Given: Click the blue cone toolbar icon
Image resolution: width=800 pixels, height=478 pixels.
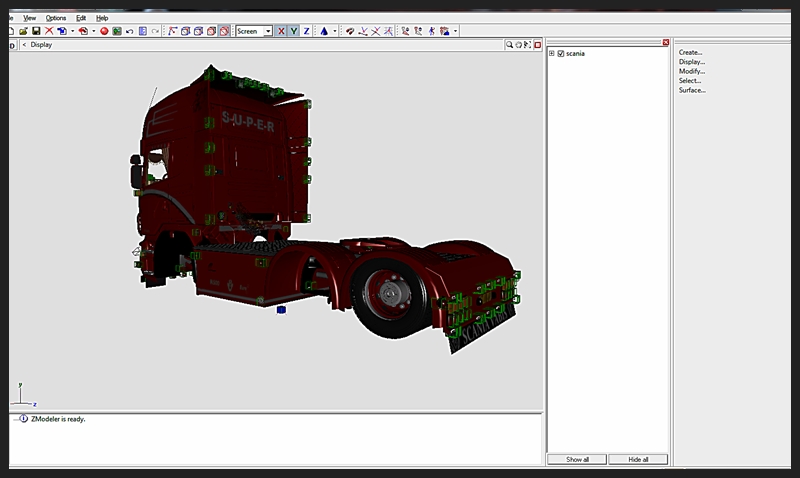Looking at the screenshot, I should 324,31.
